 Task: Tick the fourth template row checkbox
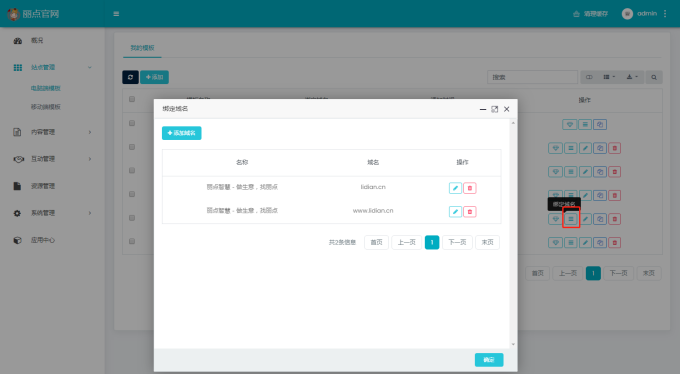click(x=132, y=194)
